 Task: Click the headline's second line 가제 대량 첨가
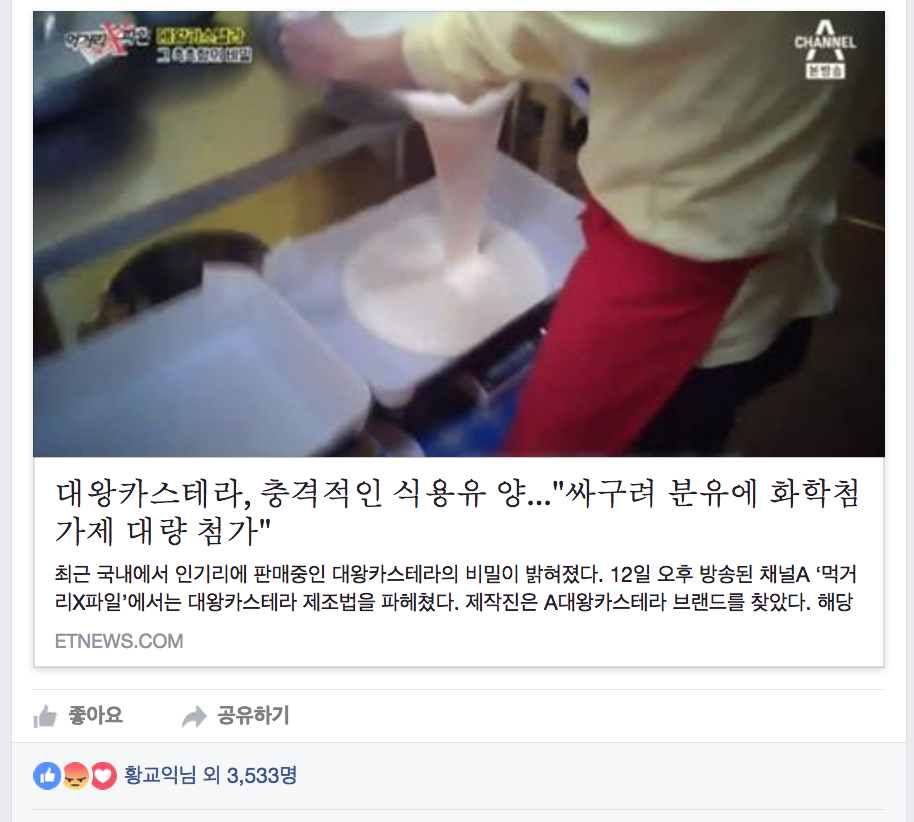(x=163, y=531)
